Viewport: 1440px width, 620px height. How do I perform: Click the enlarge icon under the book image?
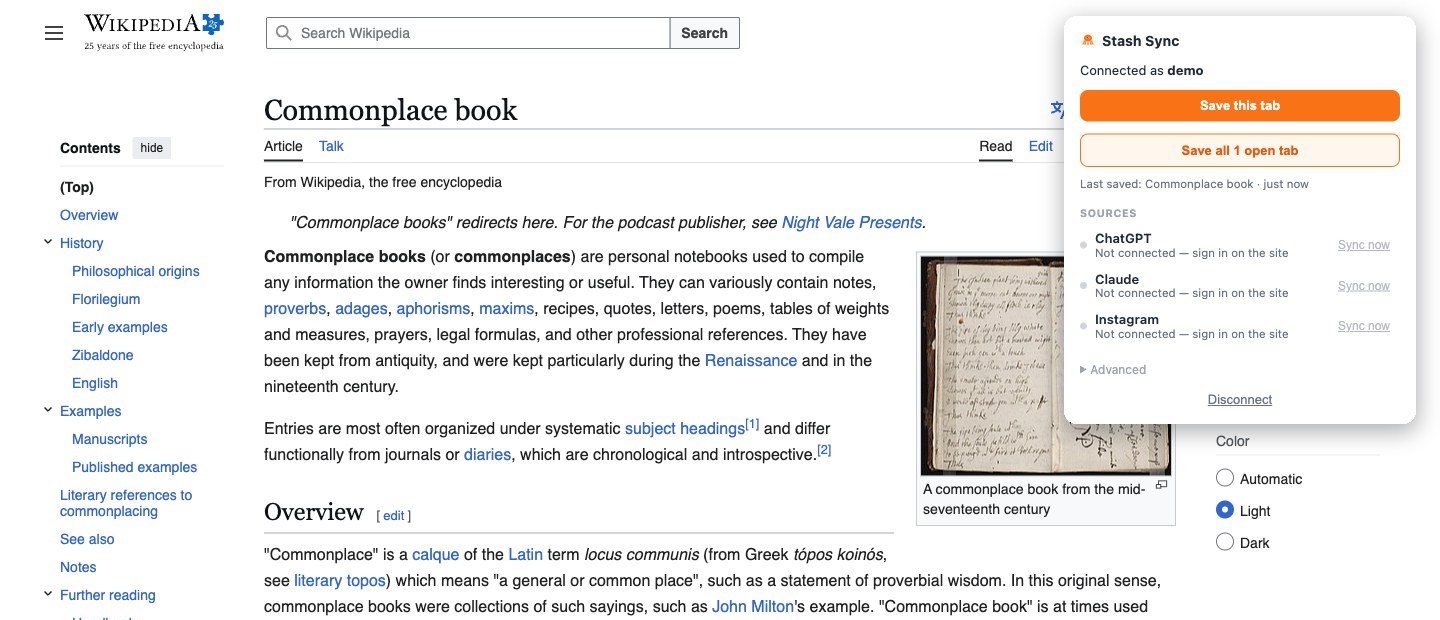(x=1161, y=485)
